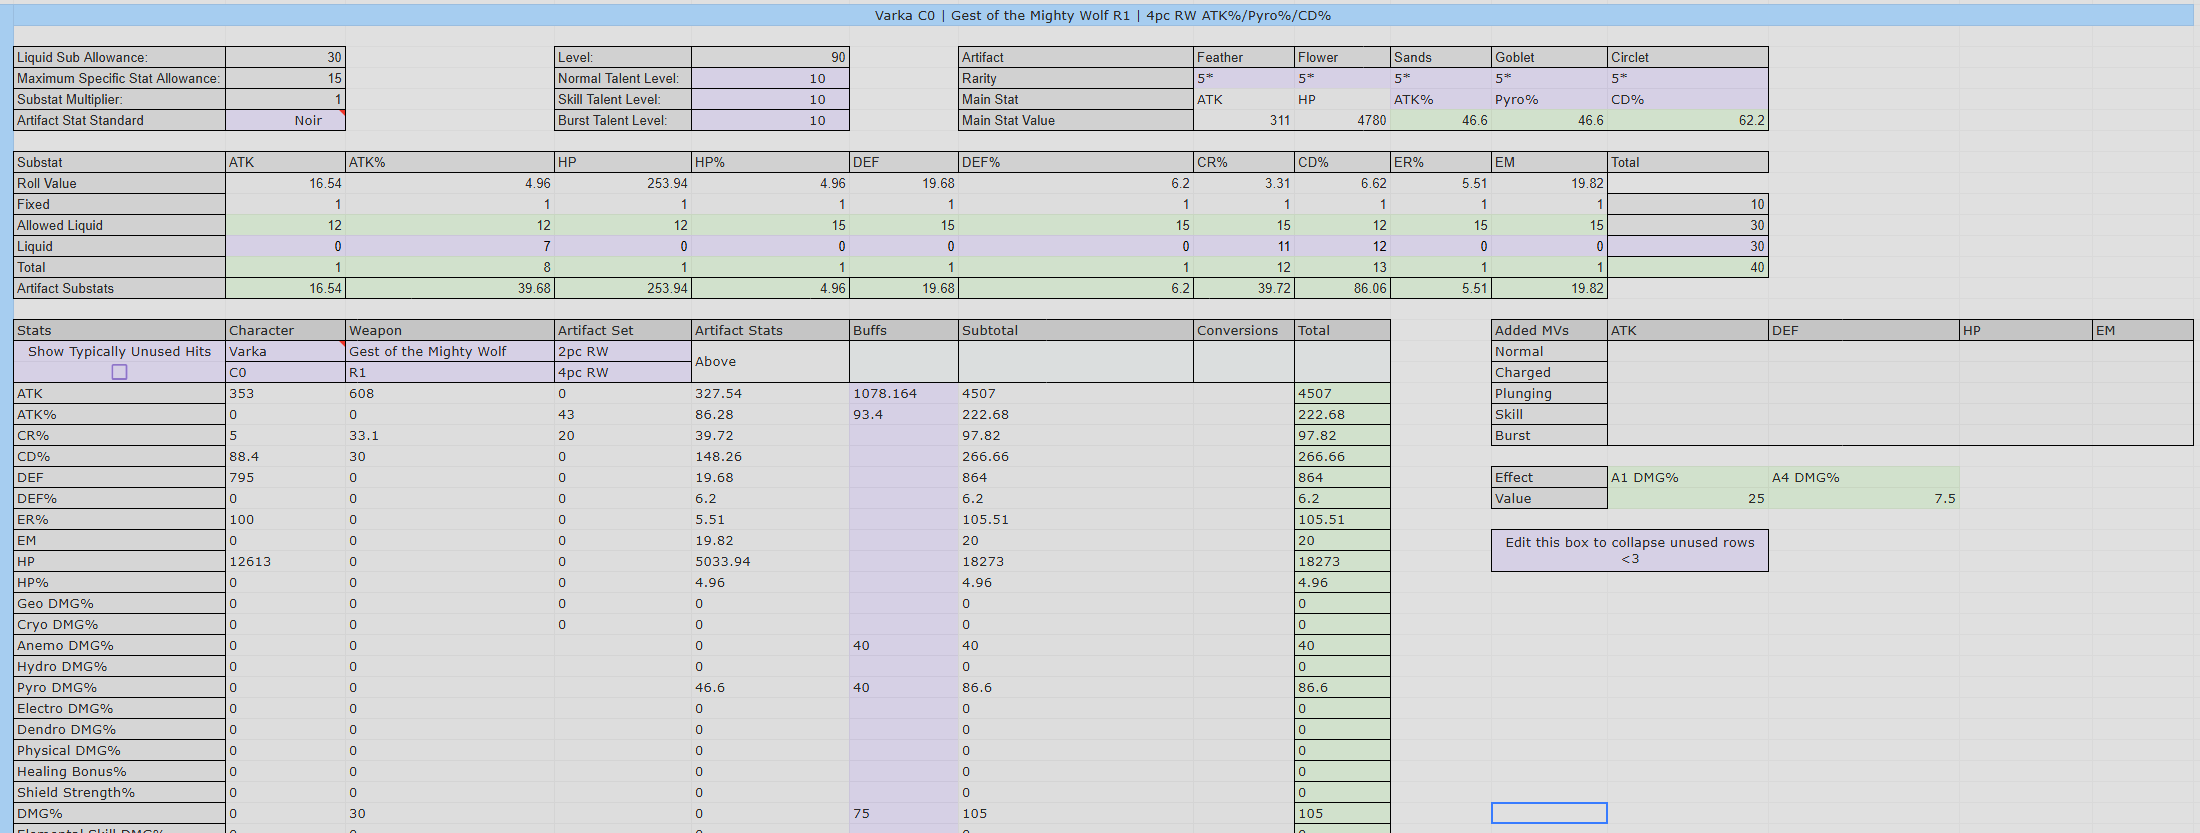Edit the Liquid rolls cell under CD%

[1343, 246]
